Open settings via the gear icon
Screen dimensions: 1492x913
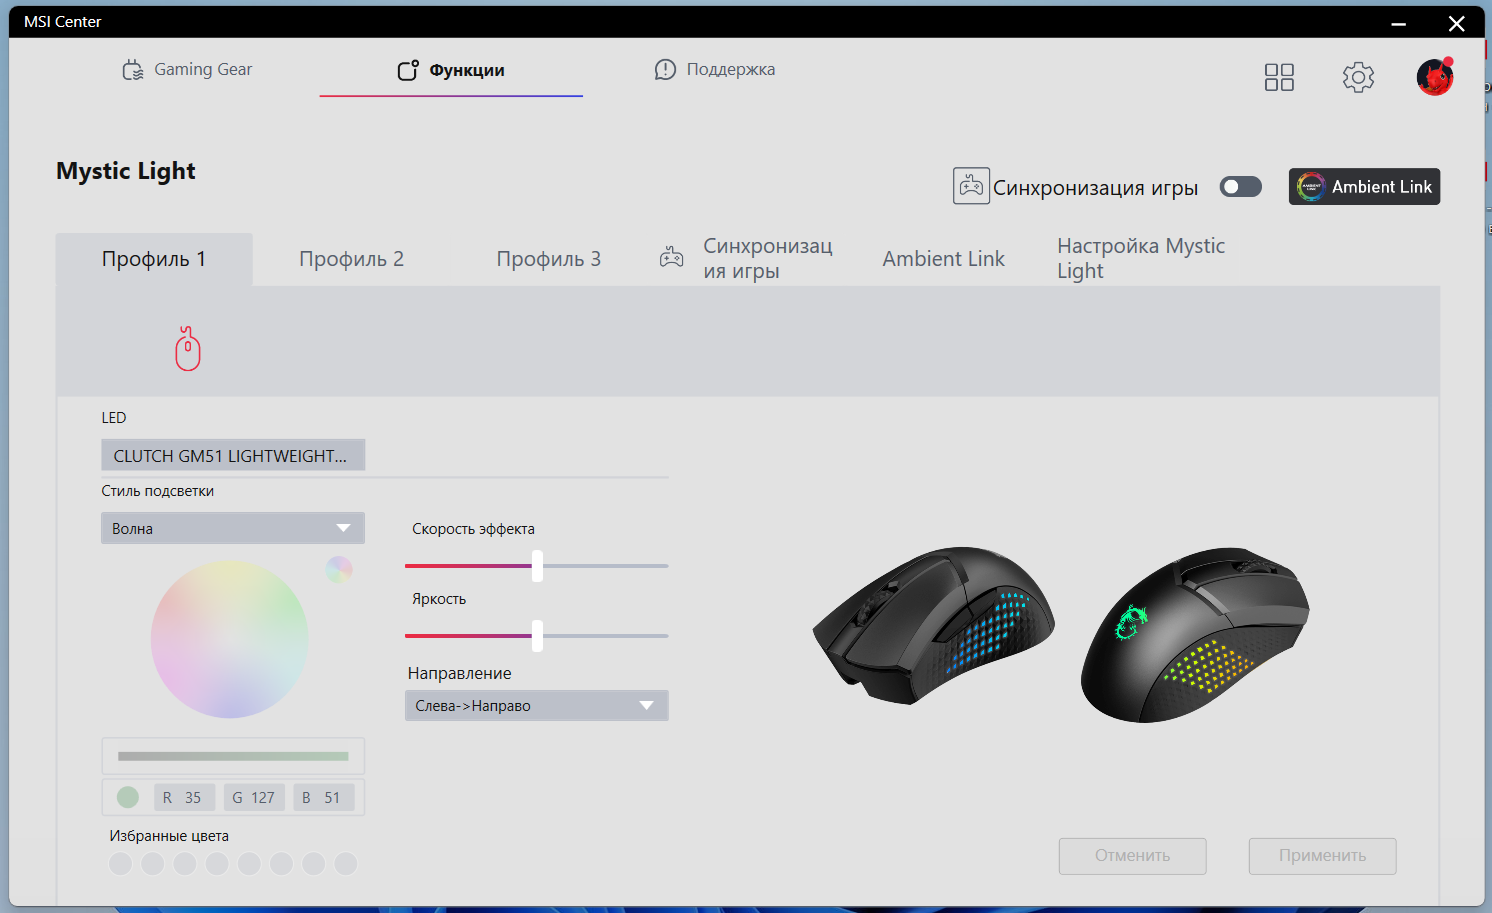(x=1358, y=77)
